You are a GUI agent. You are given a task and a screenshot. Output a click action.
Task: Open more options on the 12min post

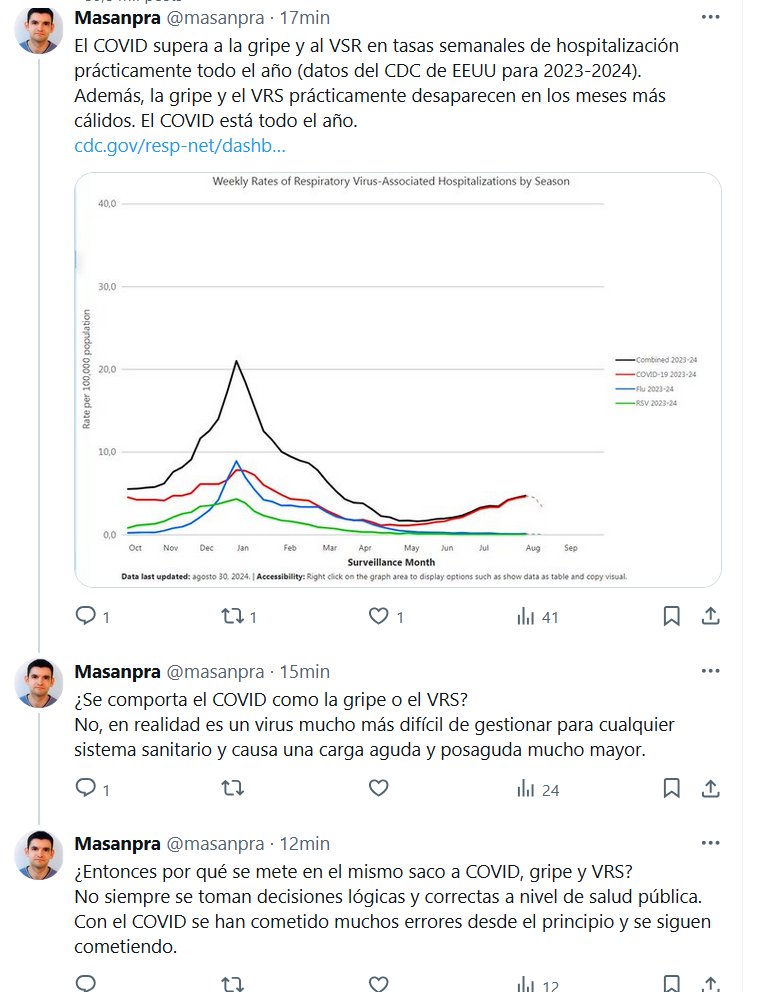(x=710, y=843)
